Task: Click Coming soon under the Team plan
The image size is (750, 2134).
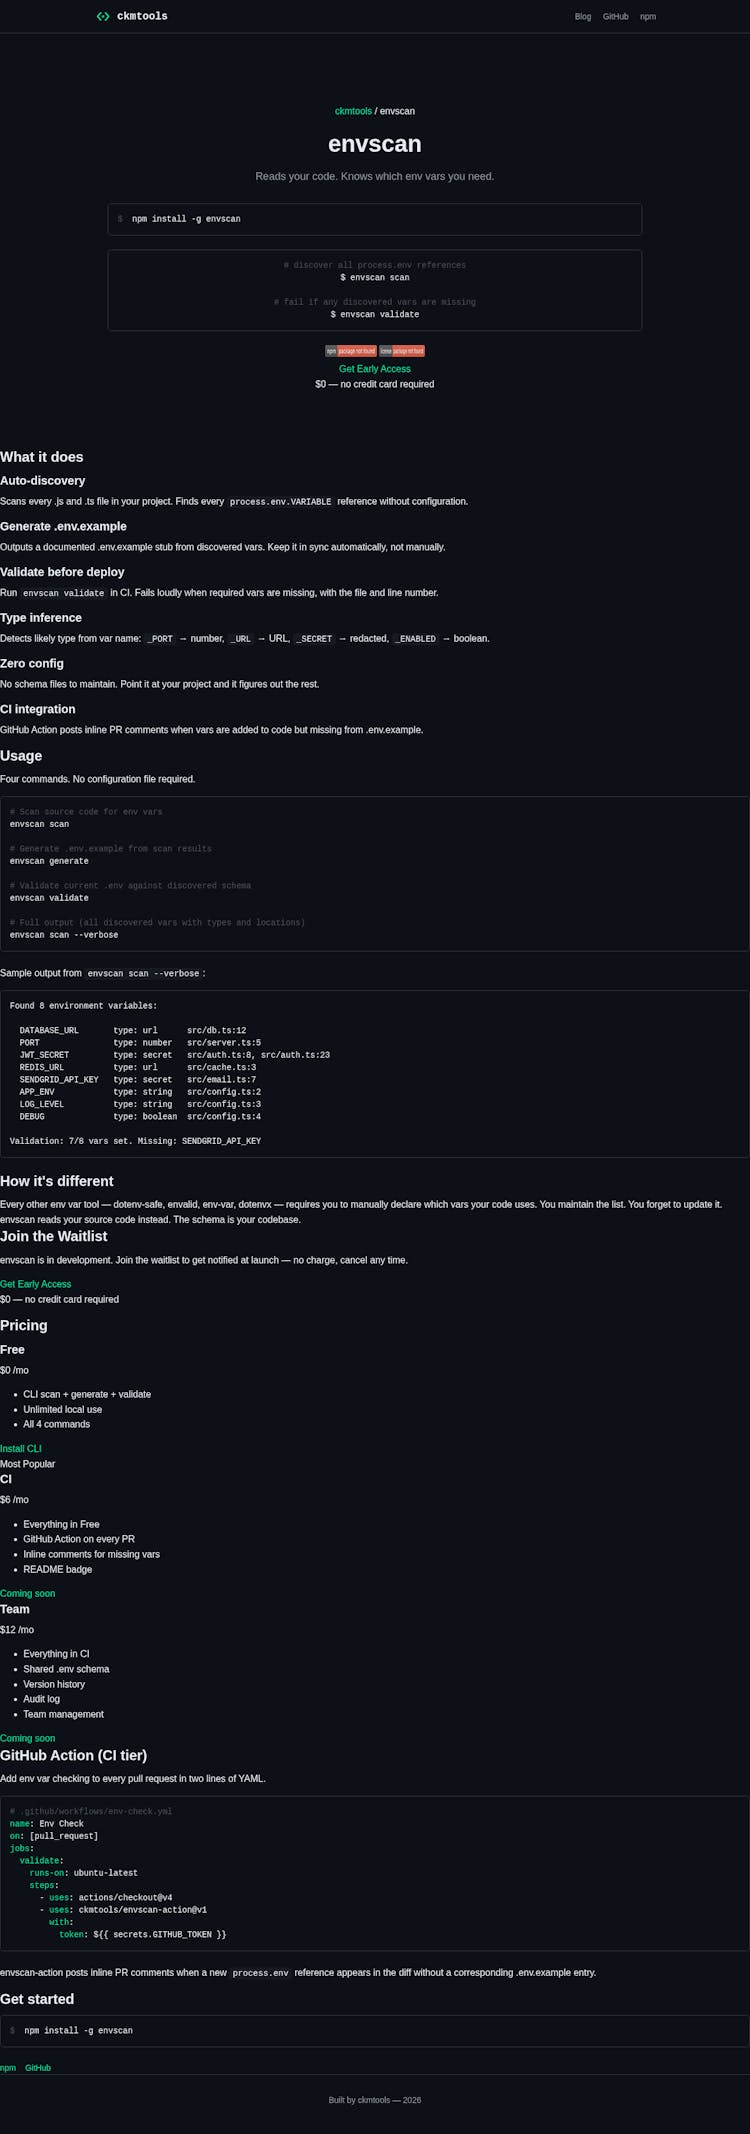Action: pos(28,1738)
